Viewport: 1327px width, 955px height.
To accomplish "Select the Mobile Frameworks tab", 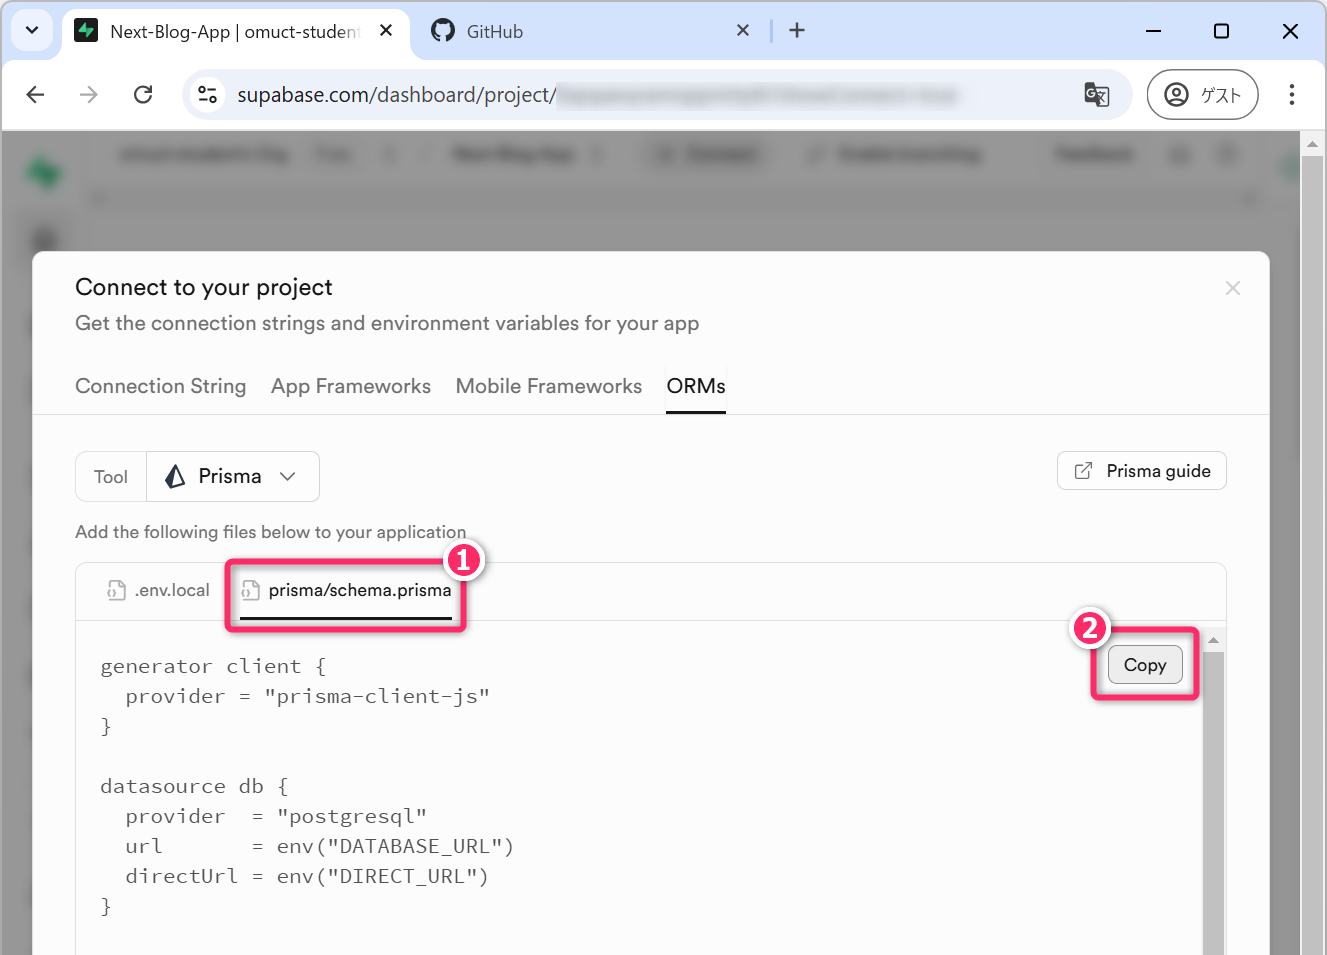I will pyautogui.click(x=548, y=387).
